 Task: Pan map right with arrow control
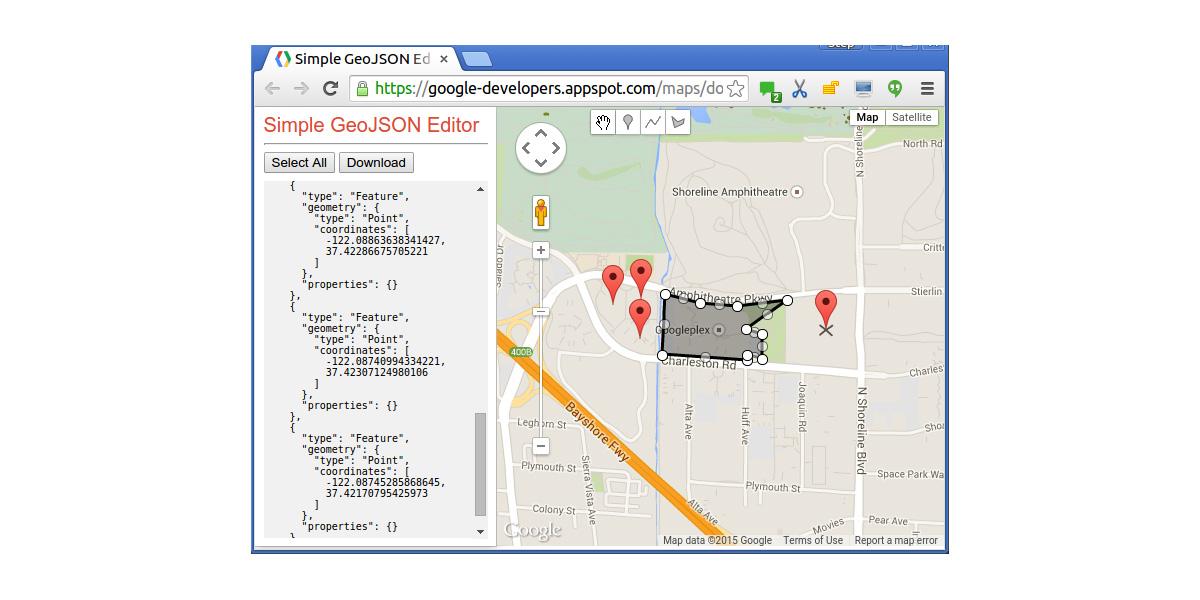pyautogui.click(x=558, y=149)
